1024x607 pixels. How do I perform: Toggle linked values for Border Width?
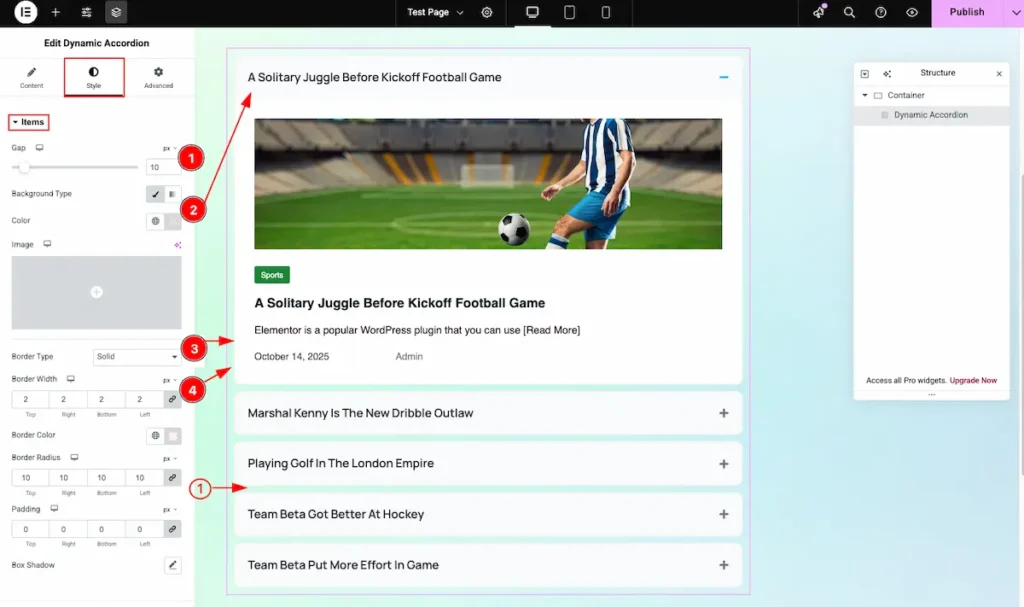coord(172,399)
